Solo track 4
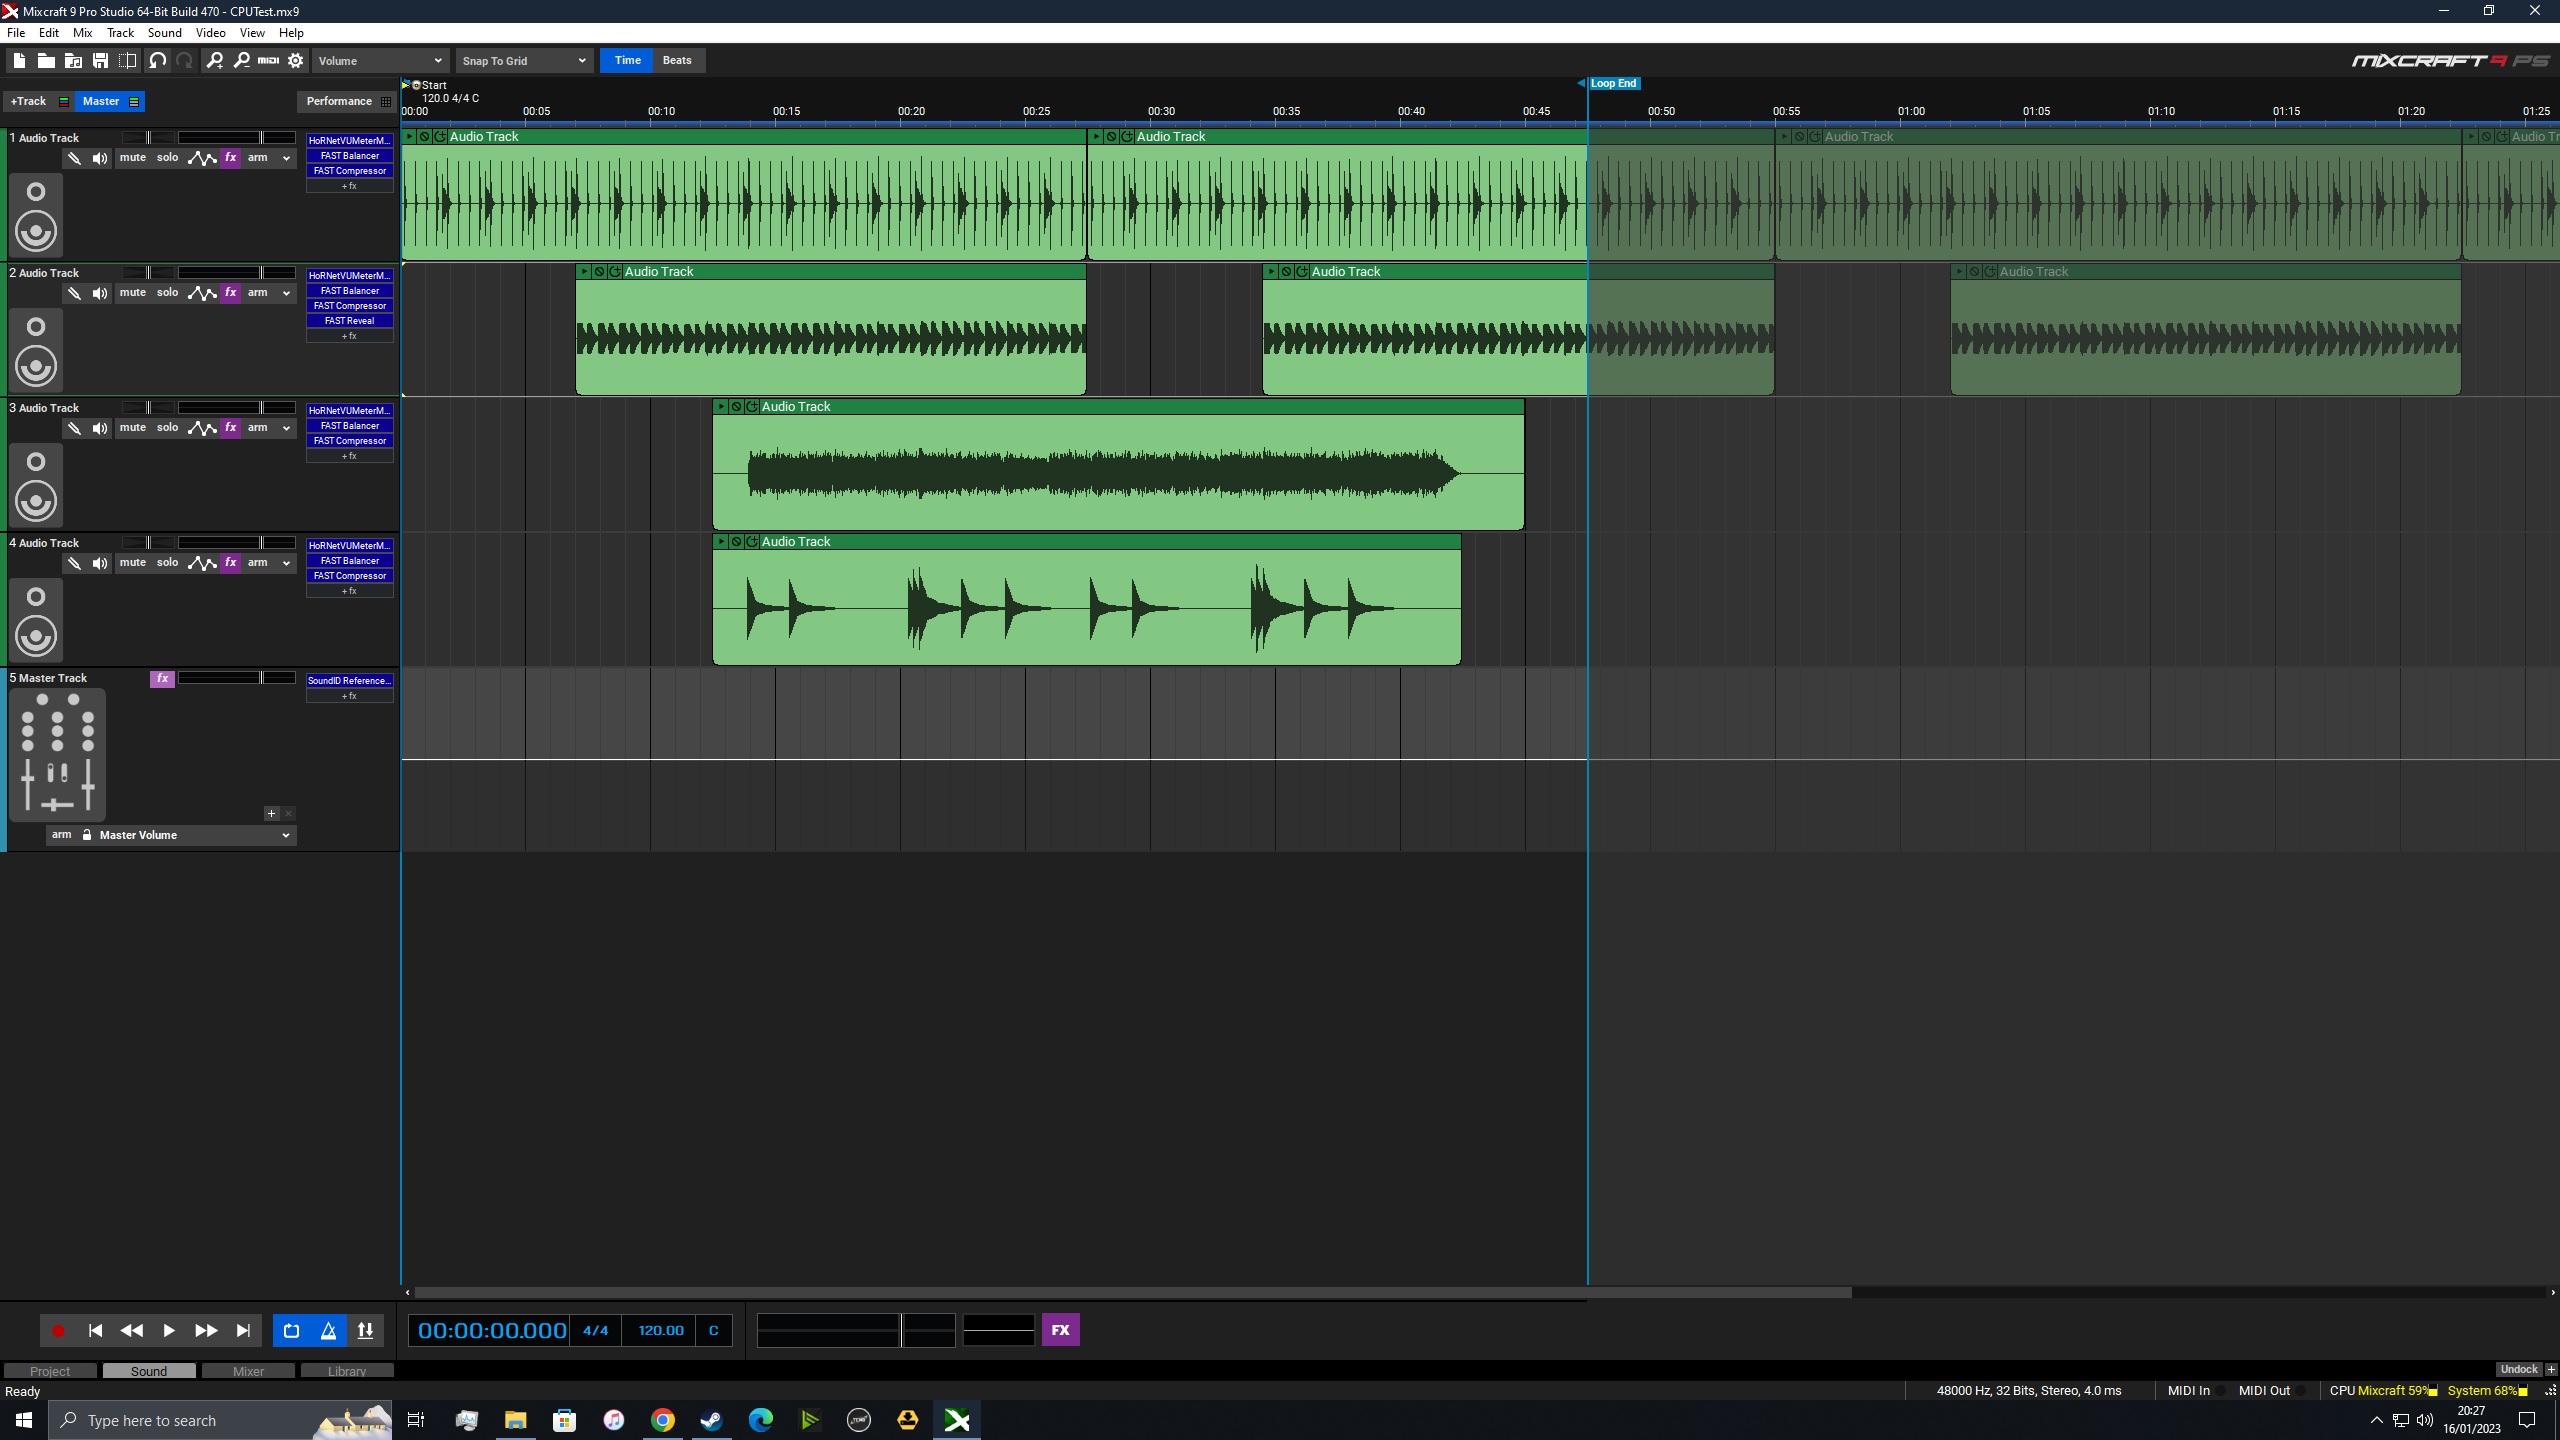Screen dimensions: 2560x1440 [x=167, y=563]
